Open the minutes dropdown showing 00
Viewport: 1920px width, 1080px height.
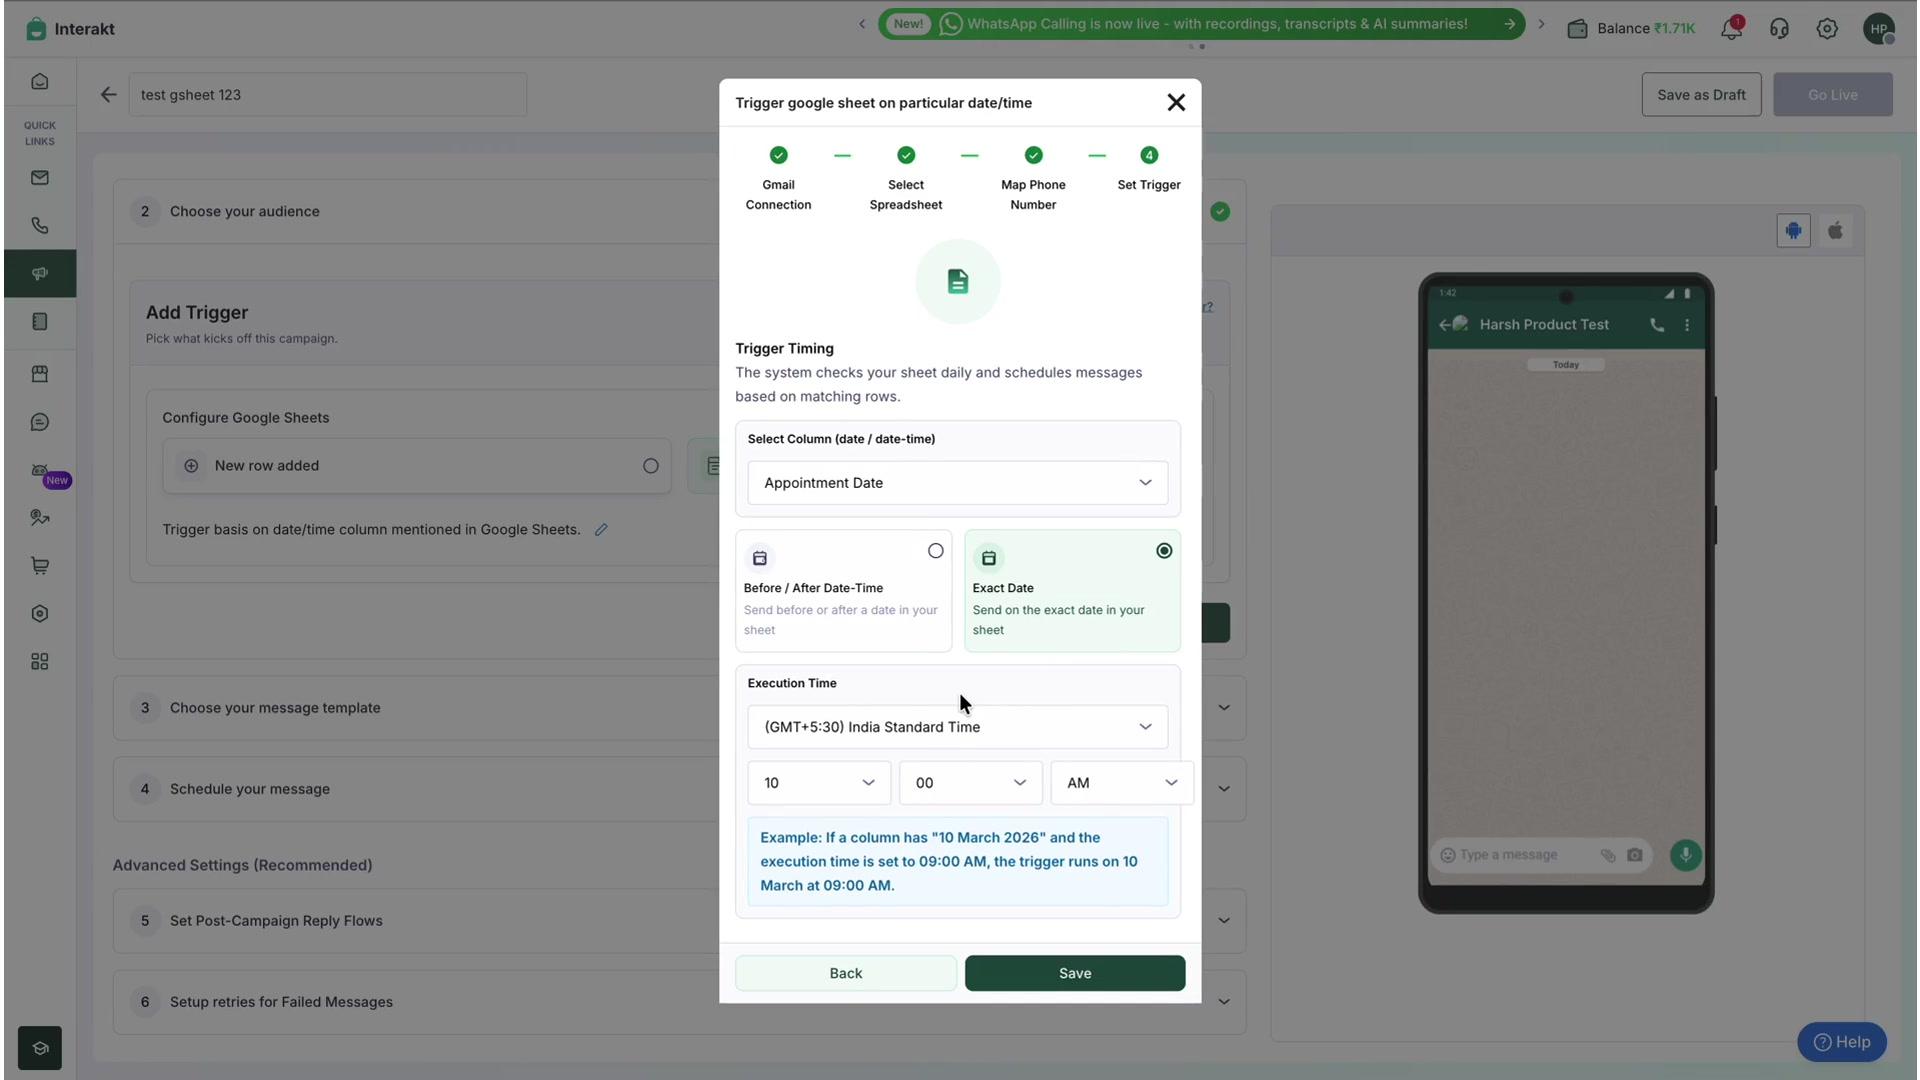pos(970,783)
